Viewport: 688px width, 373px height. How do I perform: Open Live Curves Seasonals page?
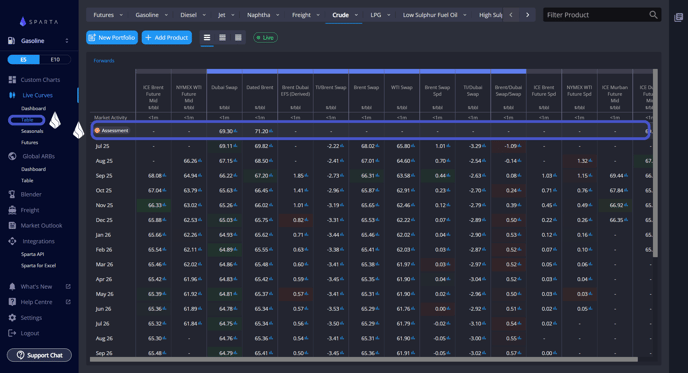click(x=32, y=131)
